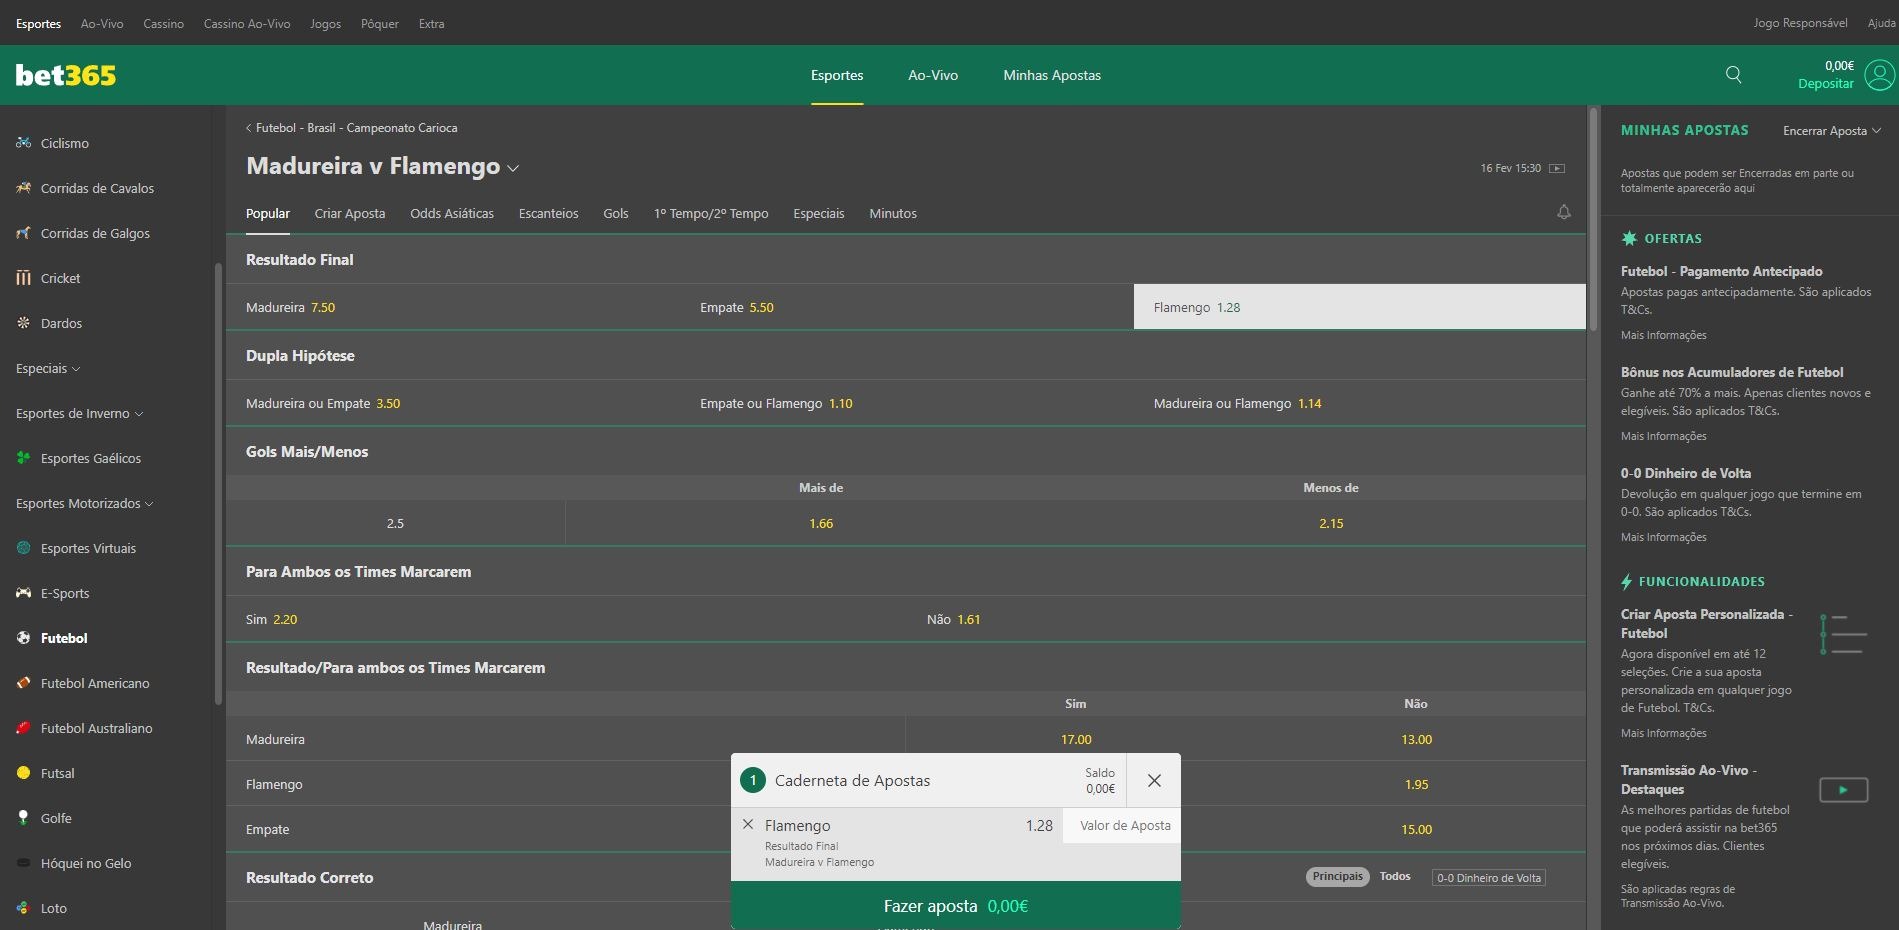
Task: Expand Esportes de Inverno category
Action: [x=79, y=413]
